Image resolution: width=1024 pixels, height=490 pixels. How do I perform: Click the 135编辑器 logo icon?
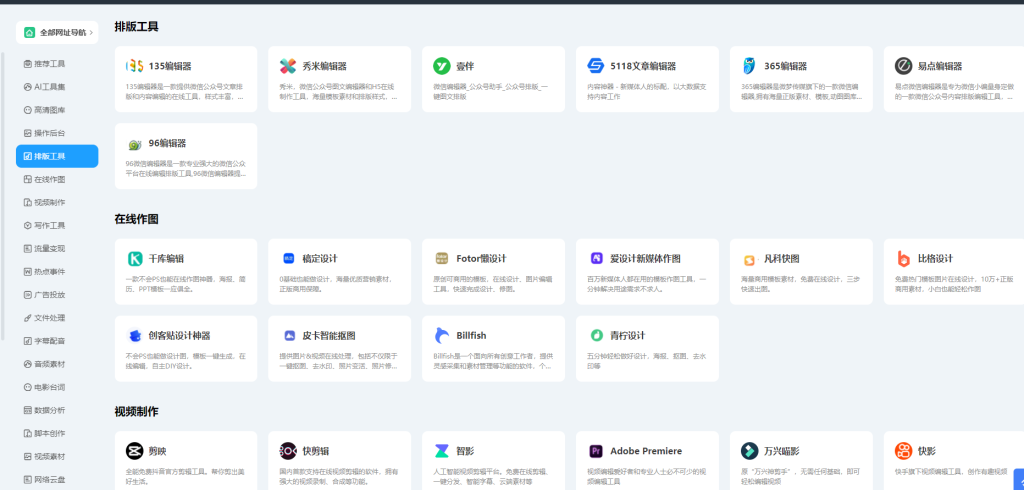coord(135,66)
